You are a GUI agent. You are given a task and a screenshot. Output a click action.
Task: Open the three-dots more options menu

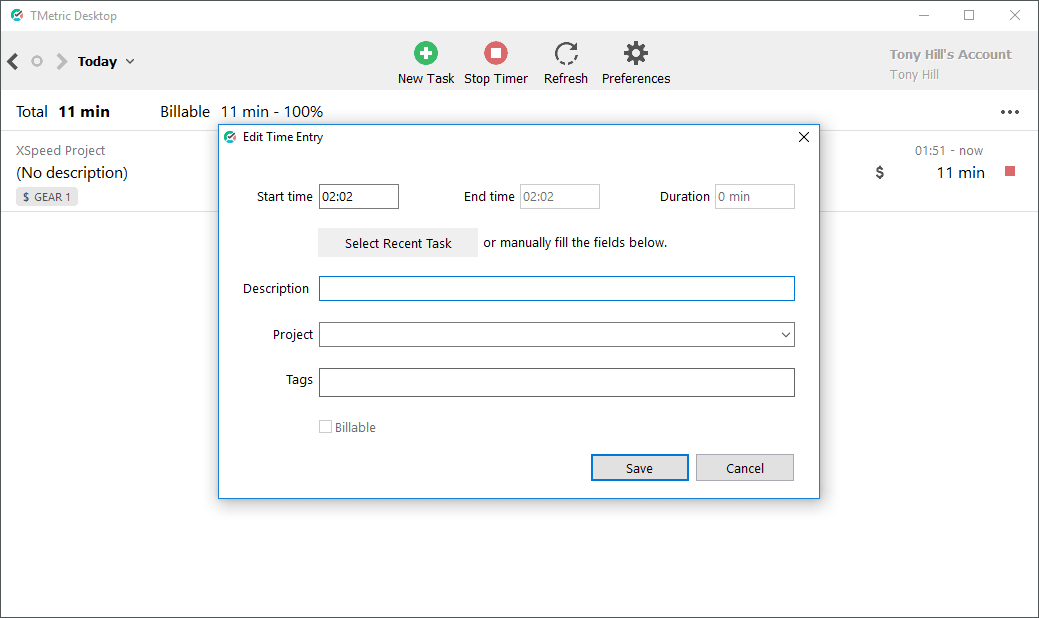1010,112
